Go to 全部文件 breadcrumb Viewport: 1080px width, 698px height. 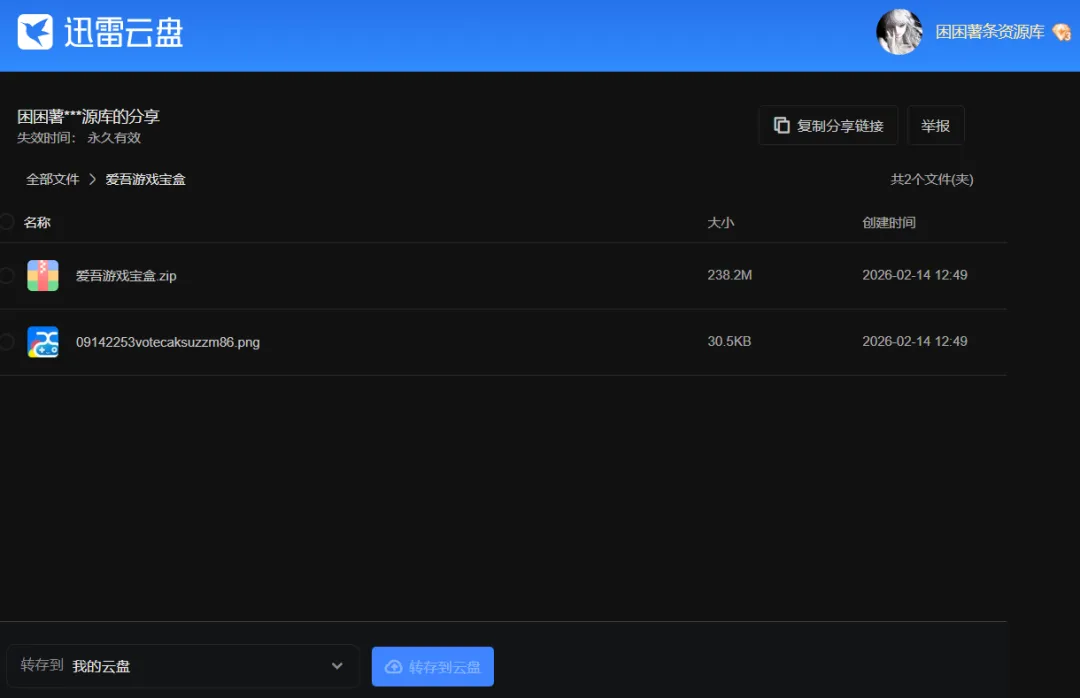(53, 179)
